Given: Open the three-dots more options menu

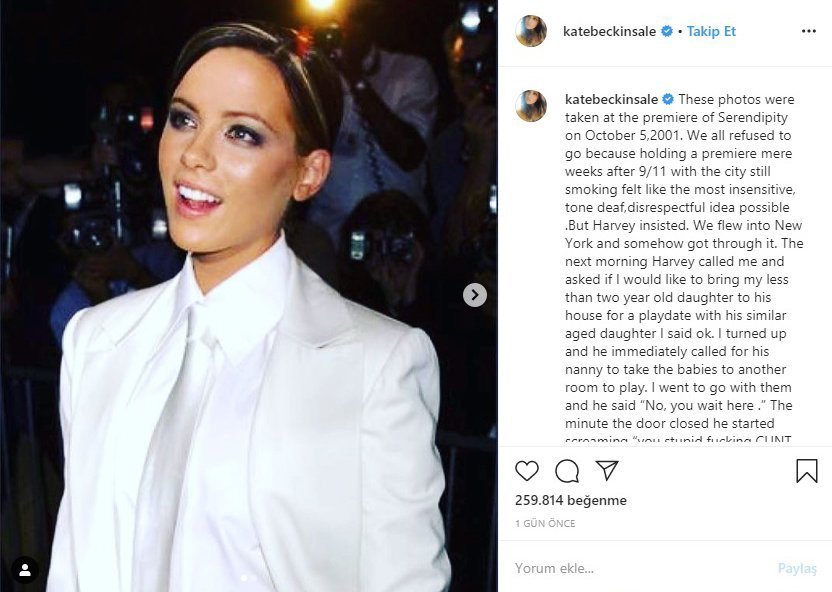Looking at the screenshot, I should pos(809,31).
